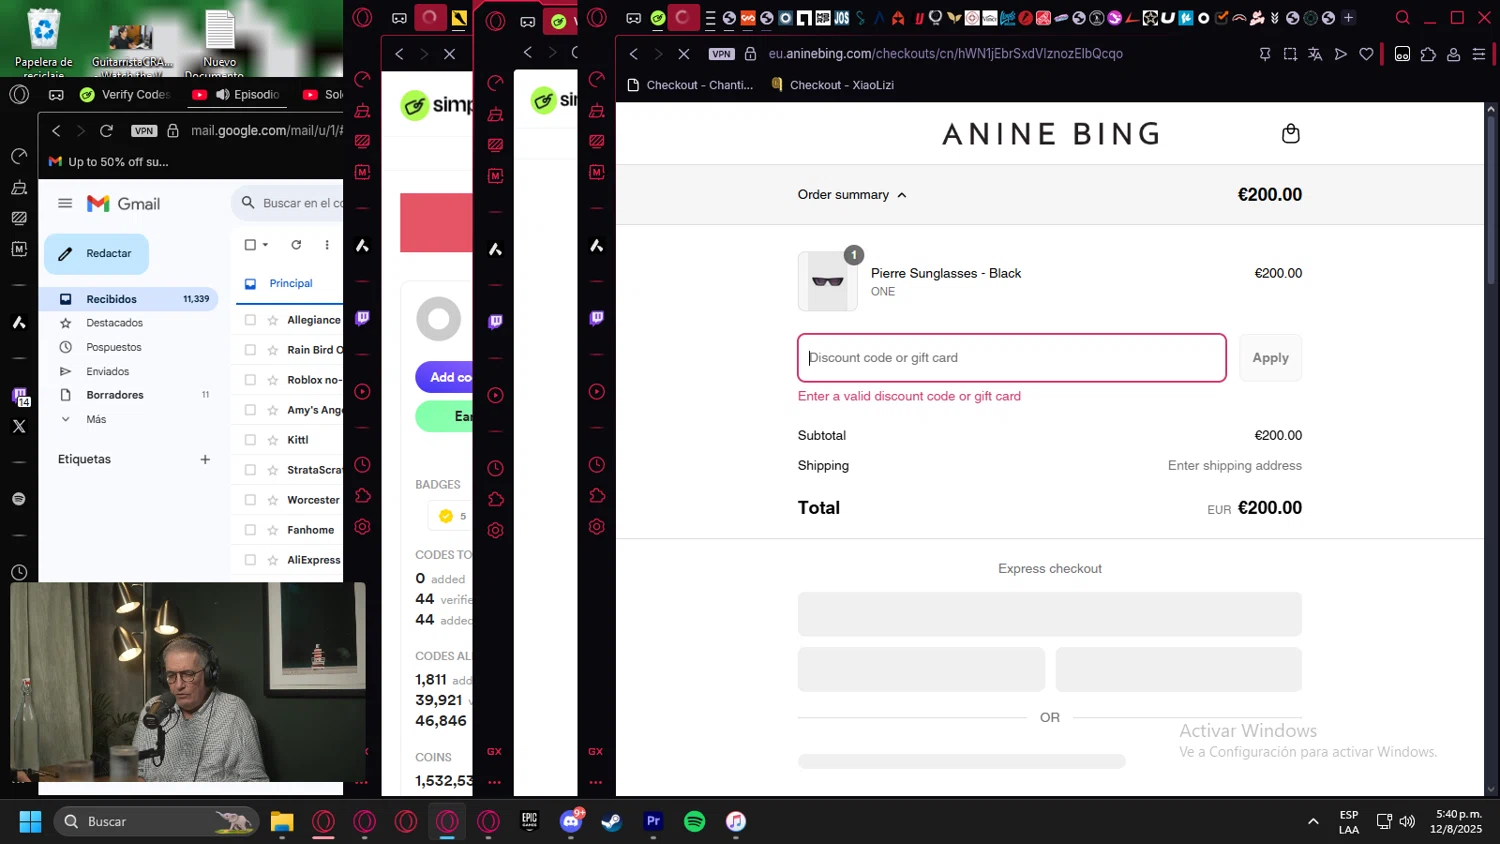Click the heart bookmark icon
Screen dimensions: 1500x844
click(1366, 54)
